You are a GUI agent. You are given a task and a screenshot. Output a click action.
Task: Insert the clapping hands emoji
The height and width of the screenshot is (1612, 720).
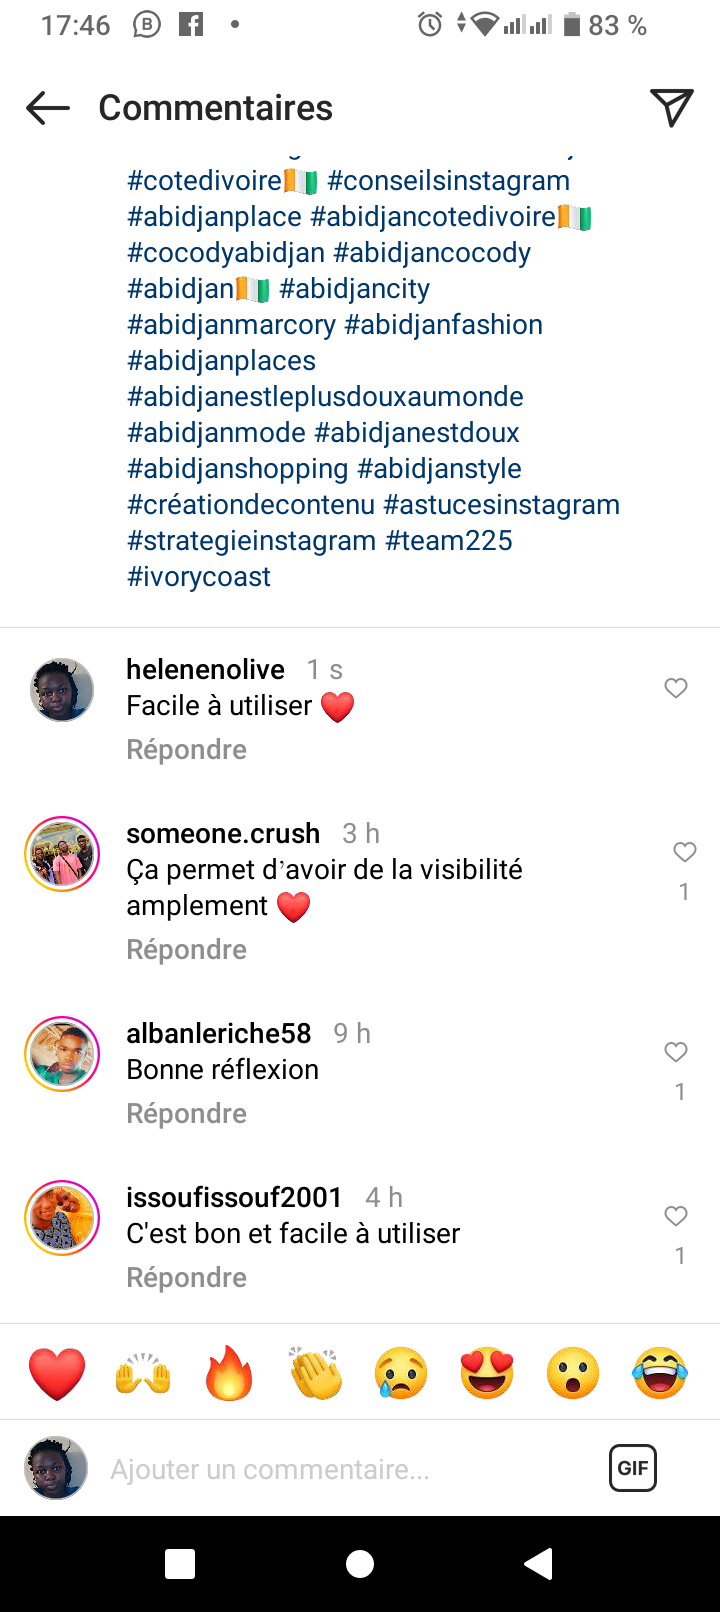[316, 1372]
